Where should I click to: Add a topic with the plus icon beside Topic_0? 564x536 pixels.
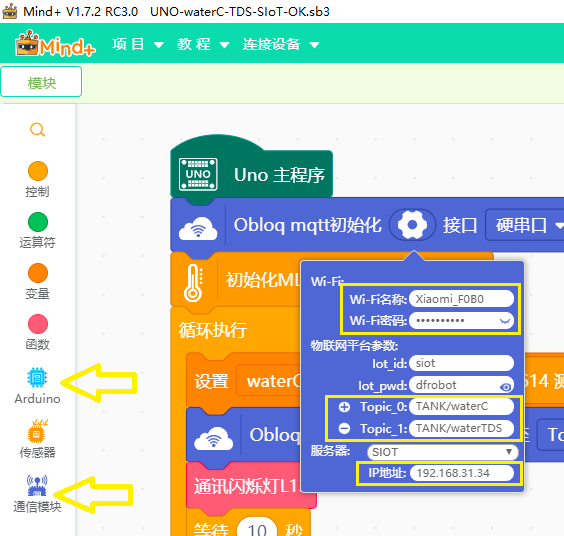pyautogui.click(x=344, y=407)
